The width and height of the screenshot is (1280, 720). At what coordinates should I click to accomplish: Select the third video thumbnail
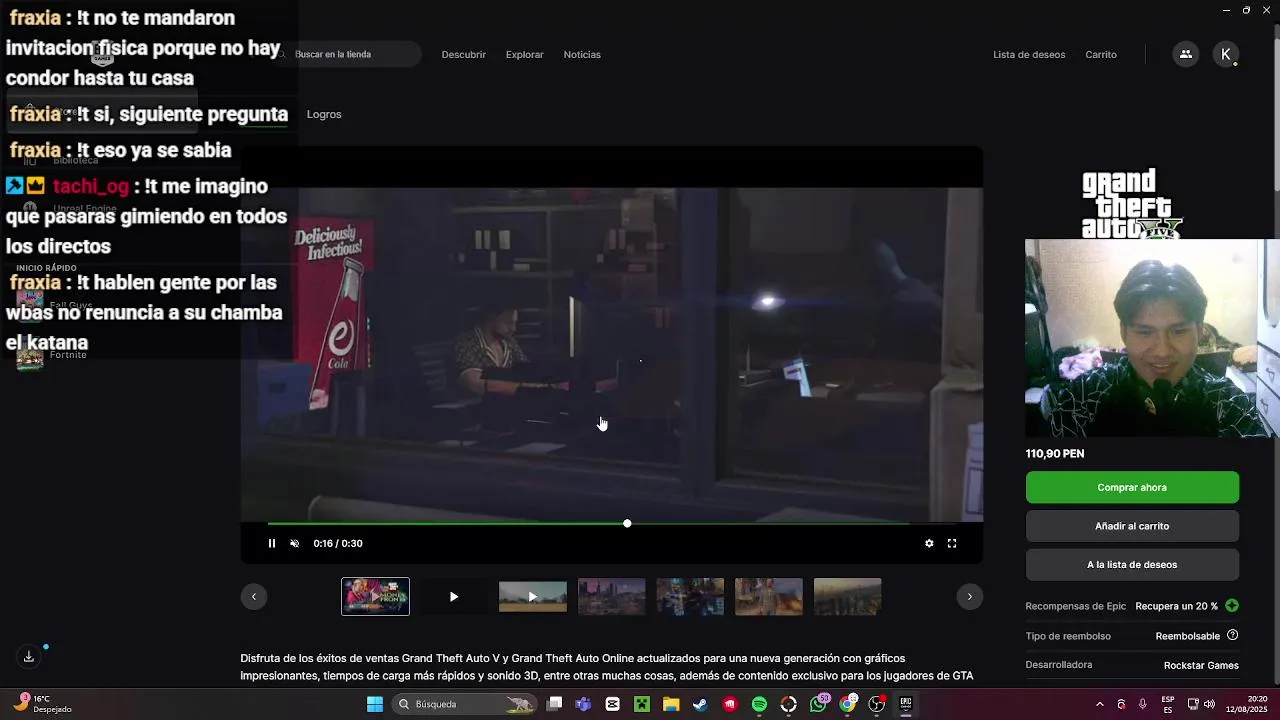pyautogui.click(x=533, y=596)
